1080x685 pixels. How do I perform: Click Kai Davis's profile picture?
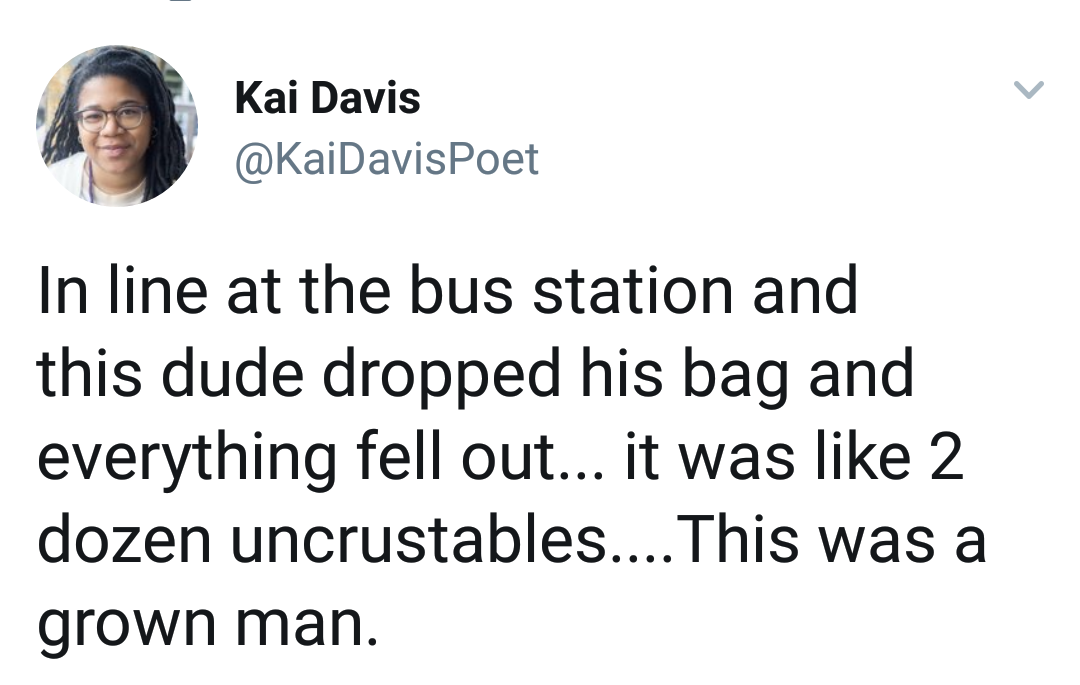point(117,125)
